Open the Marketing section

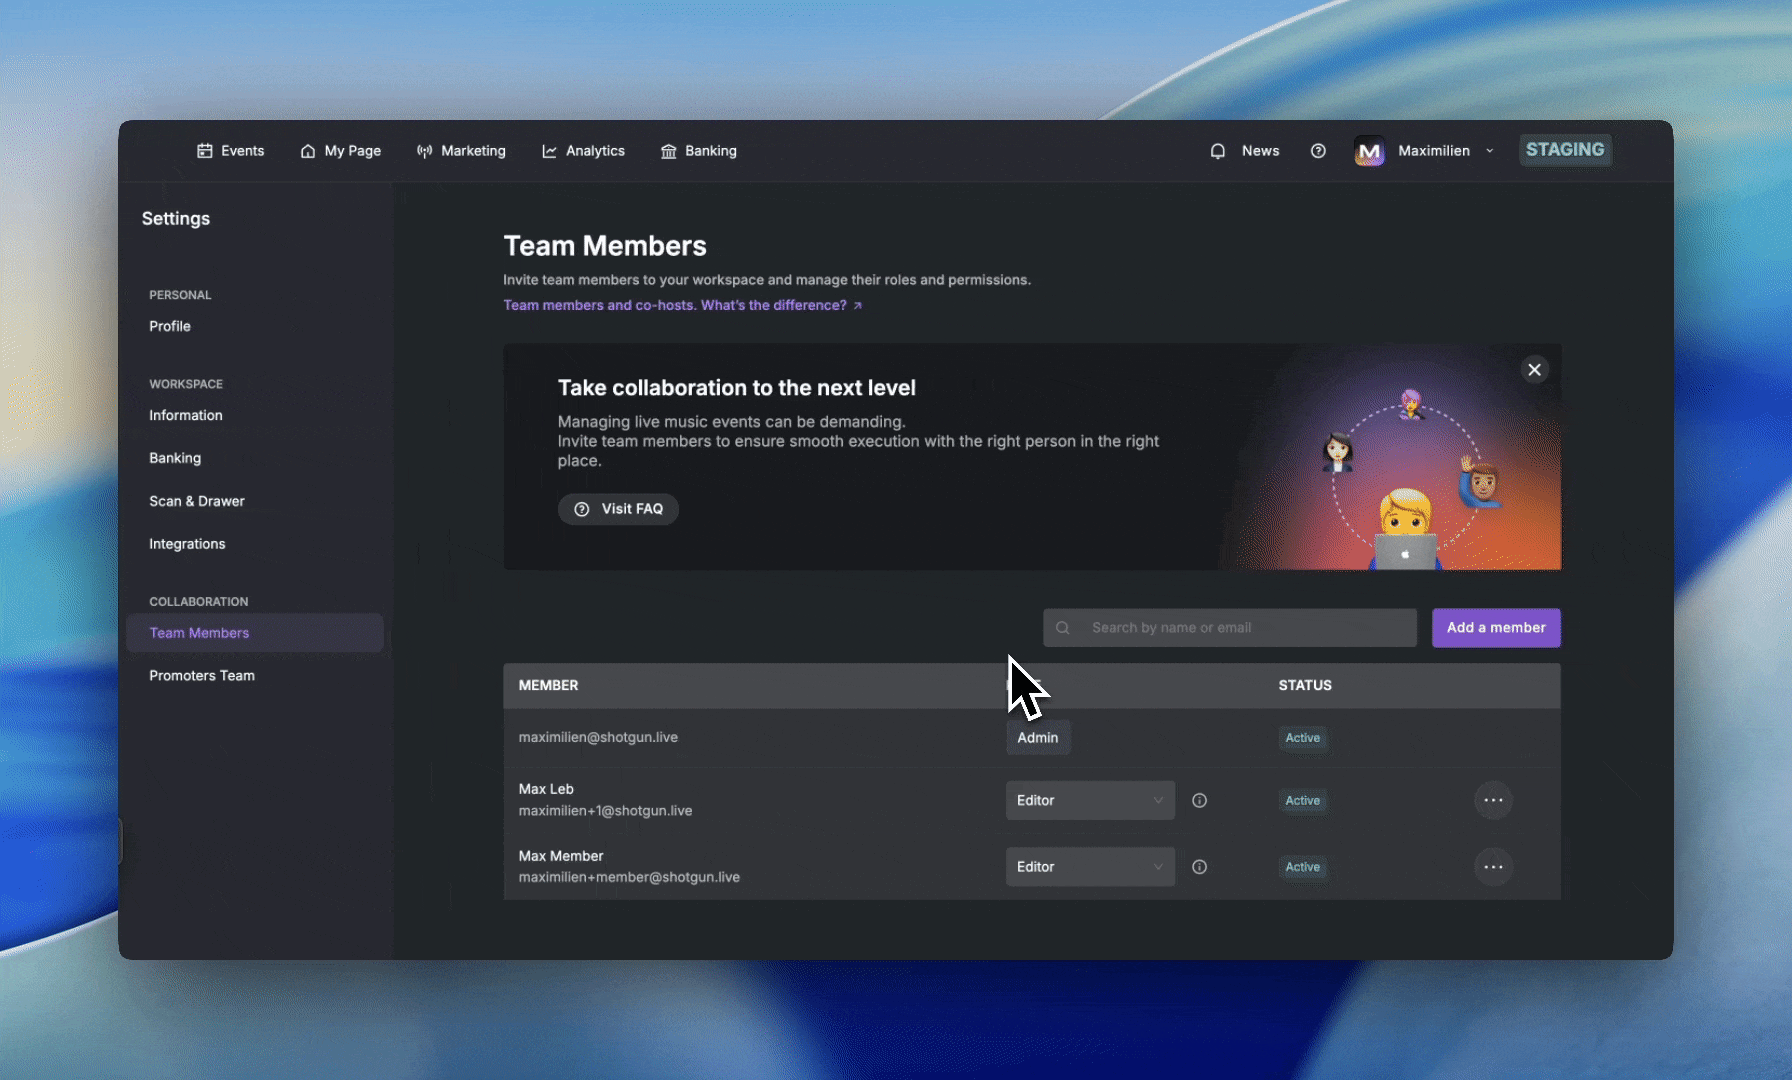[x=461, y=151]
